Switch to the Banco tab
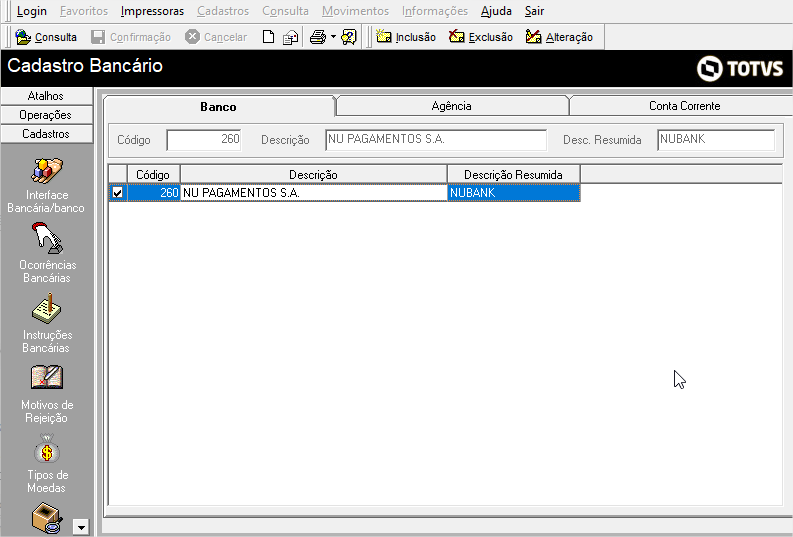This screenshot has width=793, height=537. tap(218, 107)
